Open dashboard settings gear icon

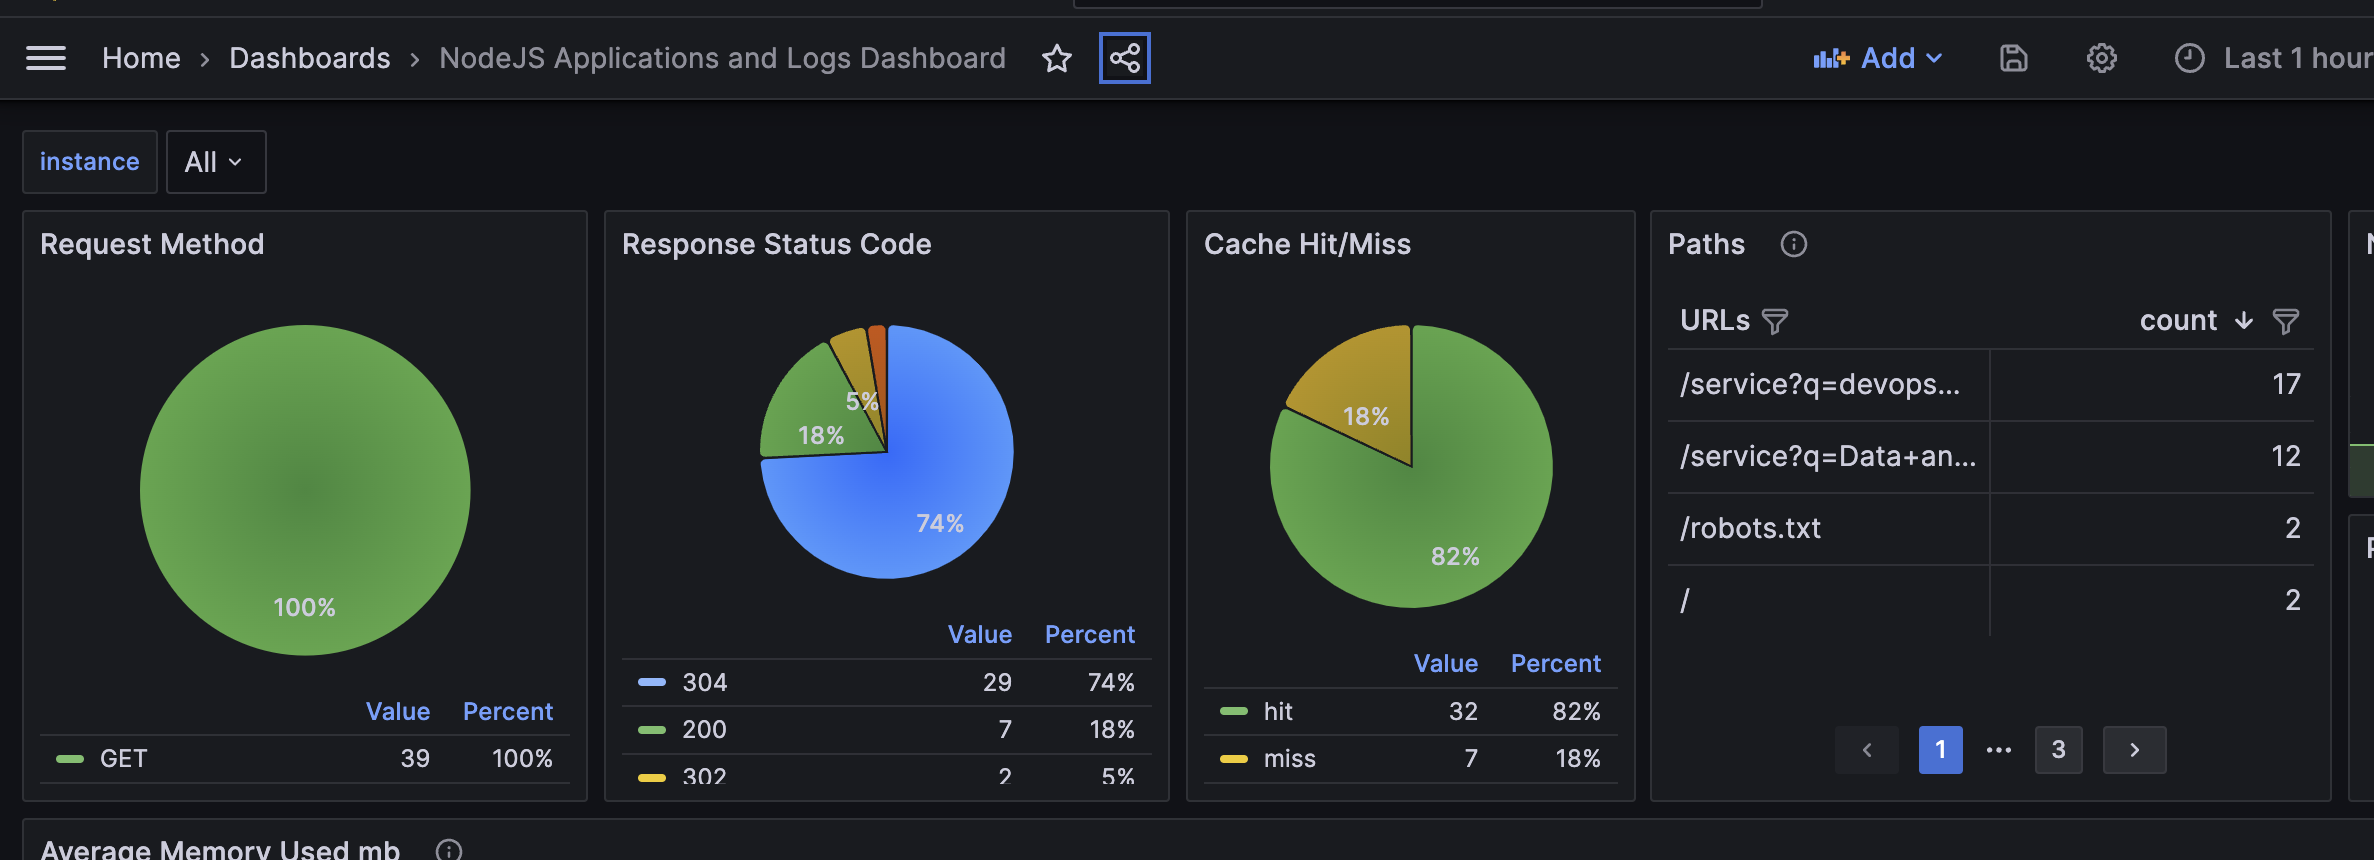[x=2102, y=58]
